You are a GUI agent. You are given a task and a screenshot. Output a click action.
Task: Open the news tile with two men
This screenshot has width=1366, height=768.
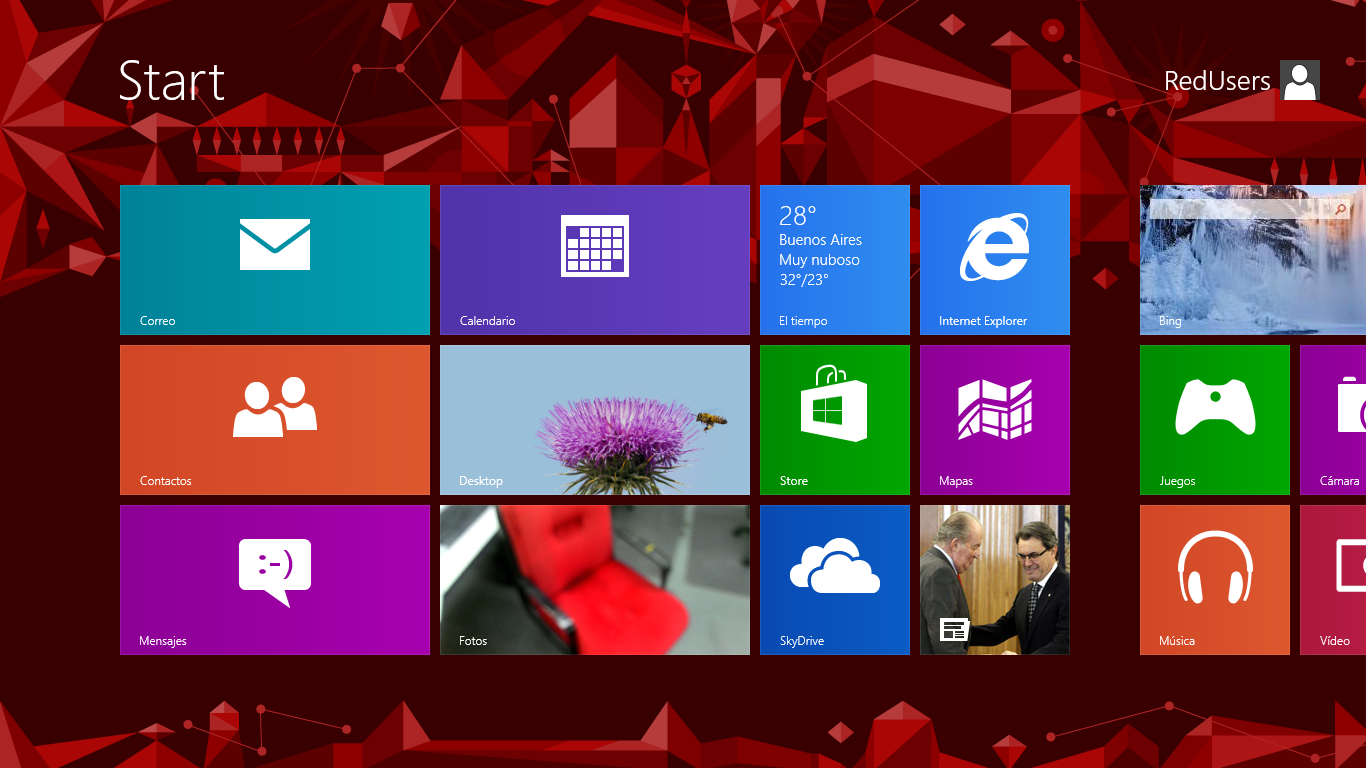tap(995, 580)
